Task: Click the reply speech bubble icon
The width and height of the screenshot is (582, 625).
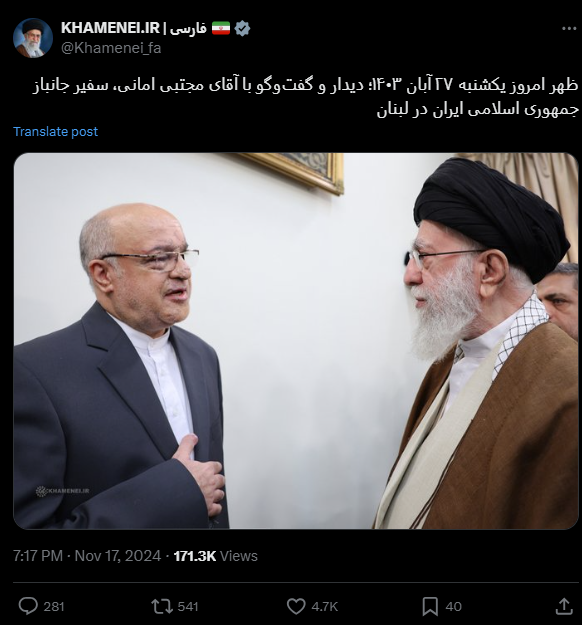Action: click(x=28, y=606)
